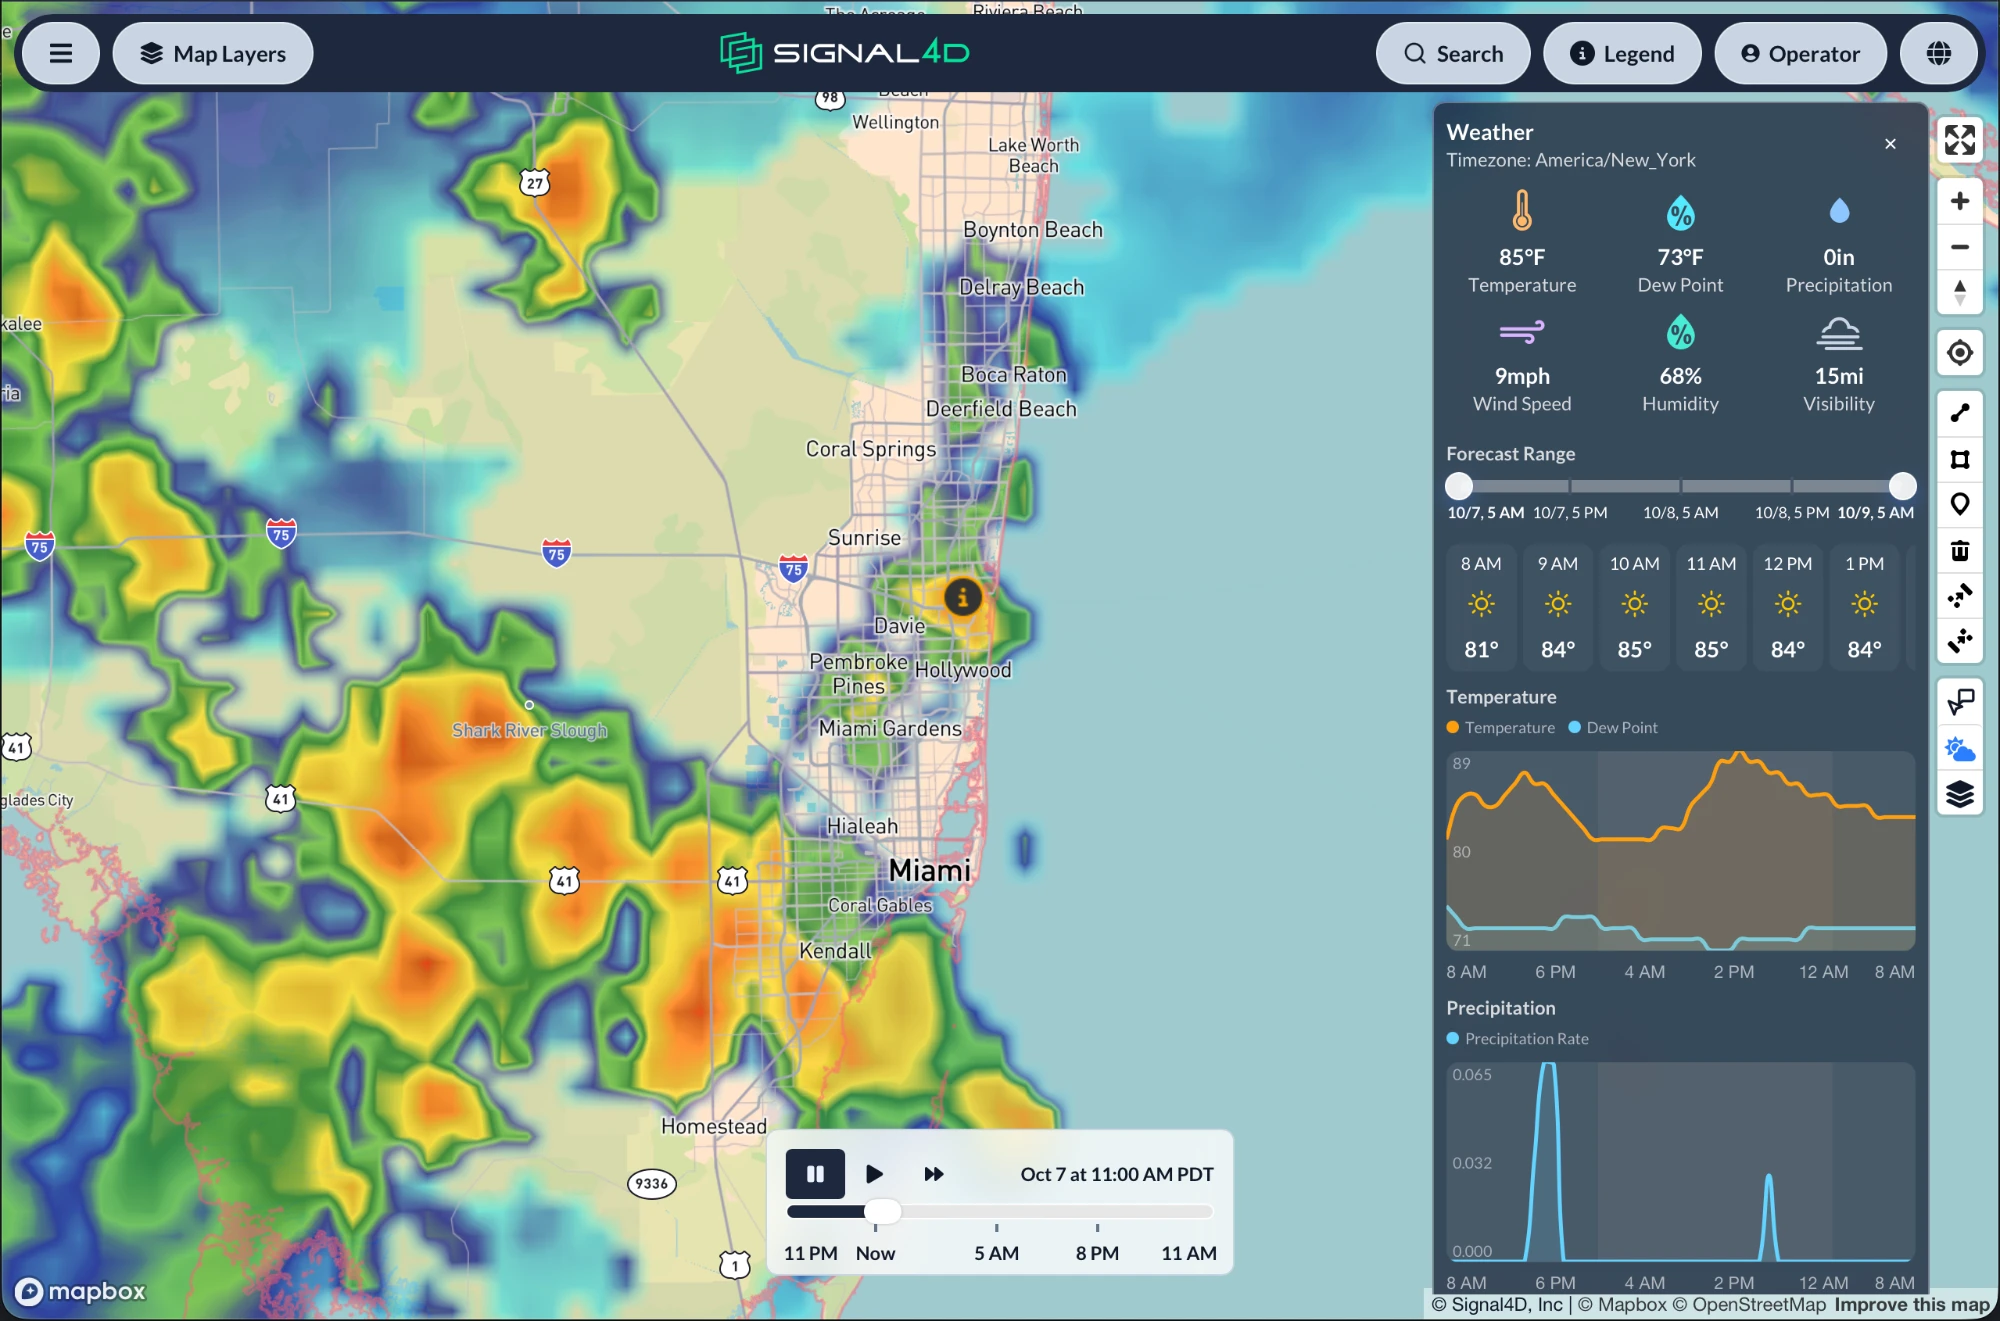Click the globe language icon
Screen dimensions: 2000x1321
coord(1939,54)
